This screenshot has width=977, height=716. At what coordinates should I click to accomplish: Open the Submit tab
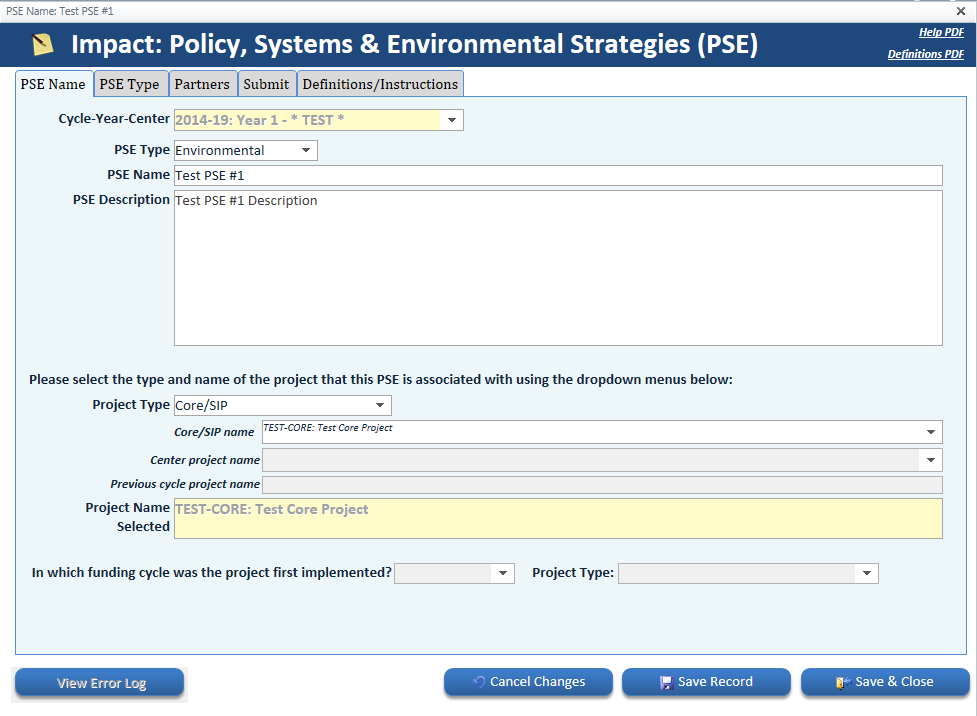[x=266, y=84]
